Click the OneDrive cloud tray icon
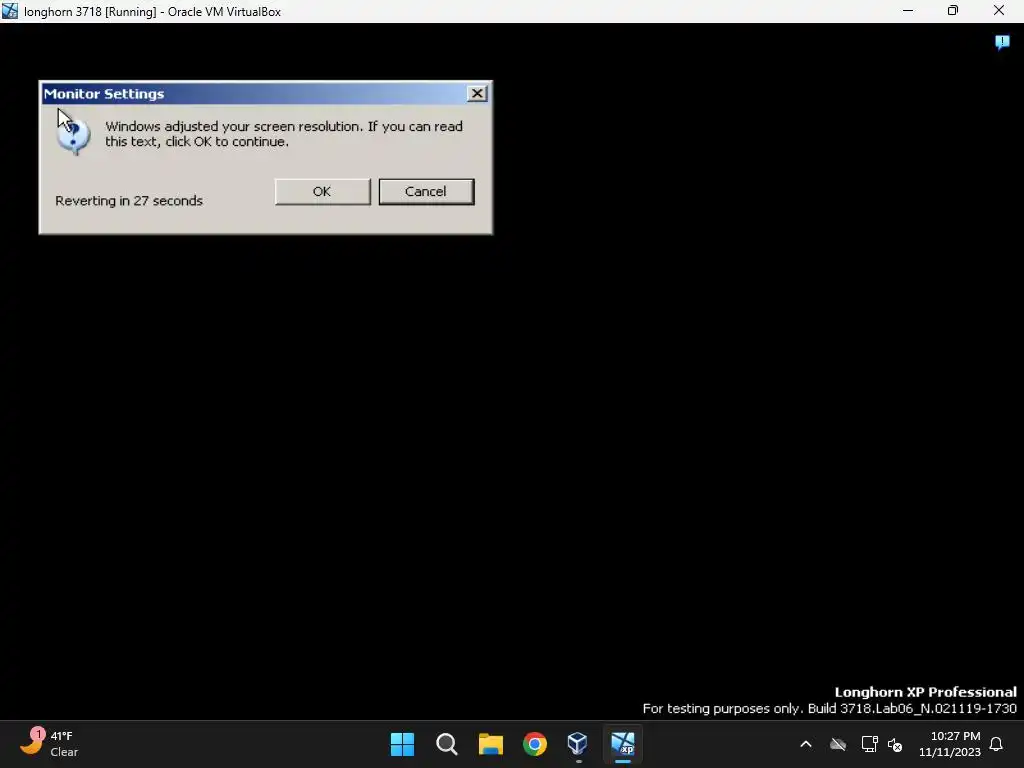 pos(838,744)
